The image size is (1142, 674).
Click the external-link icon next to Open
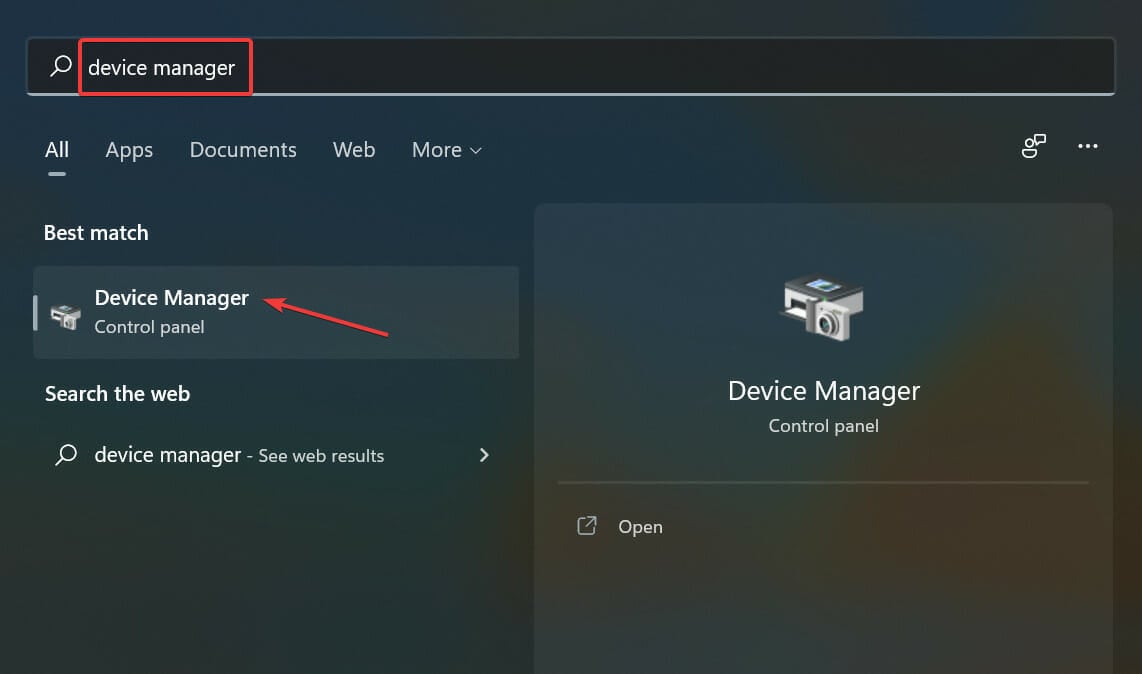point(587,525)
